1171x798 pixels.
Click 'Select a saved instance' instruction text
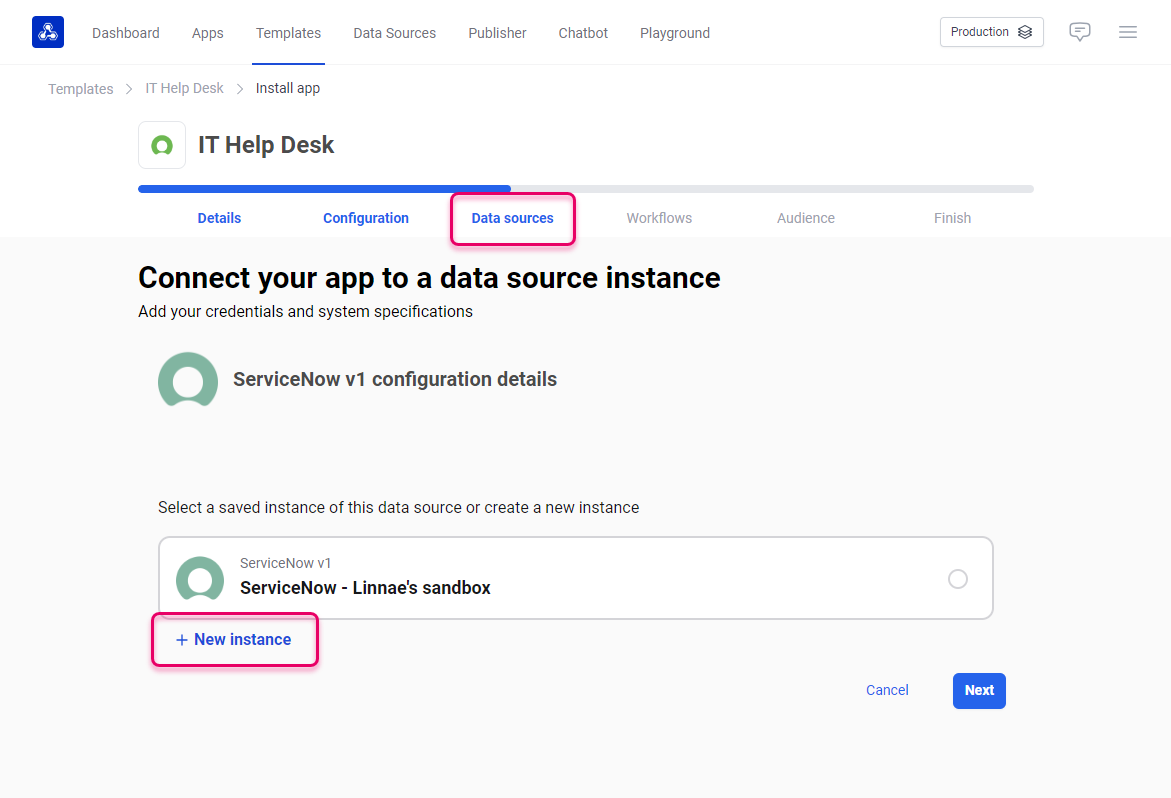click(399, 508)
